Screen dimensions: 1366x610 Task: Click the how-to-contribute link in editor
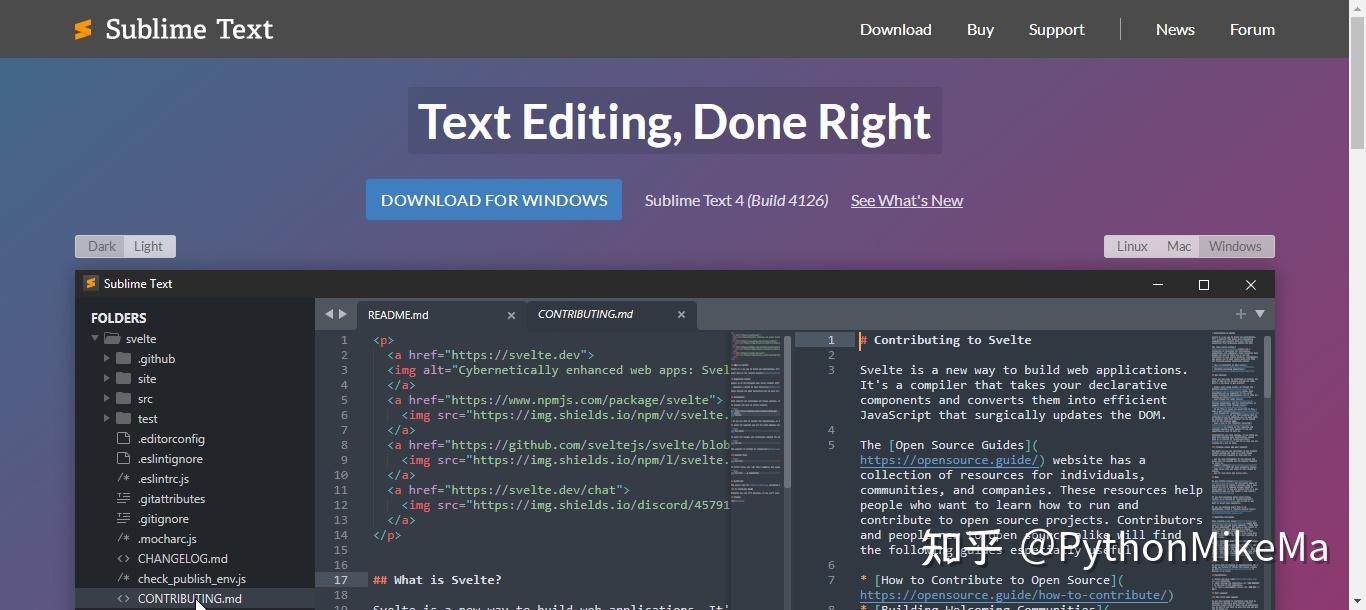1012,595
